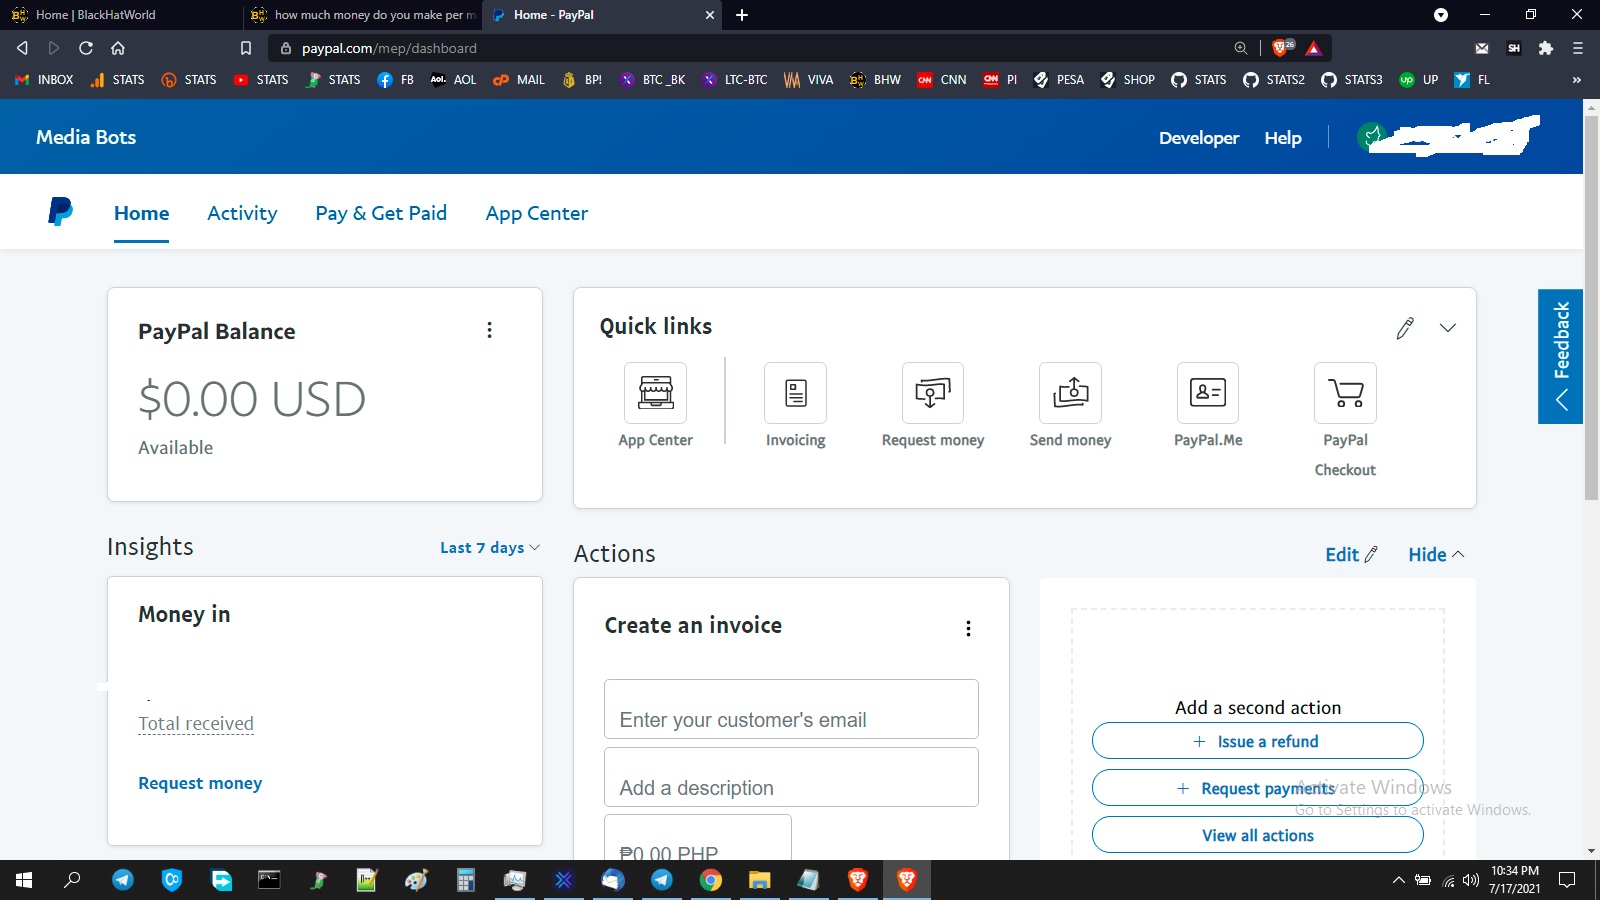Go to the browser home page icon

118,48
